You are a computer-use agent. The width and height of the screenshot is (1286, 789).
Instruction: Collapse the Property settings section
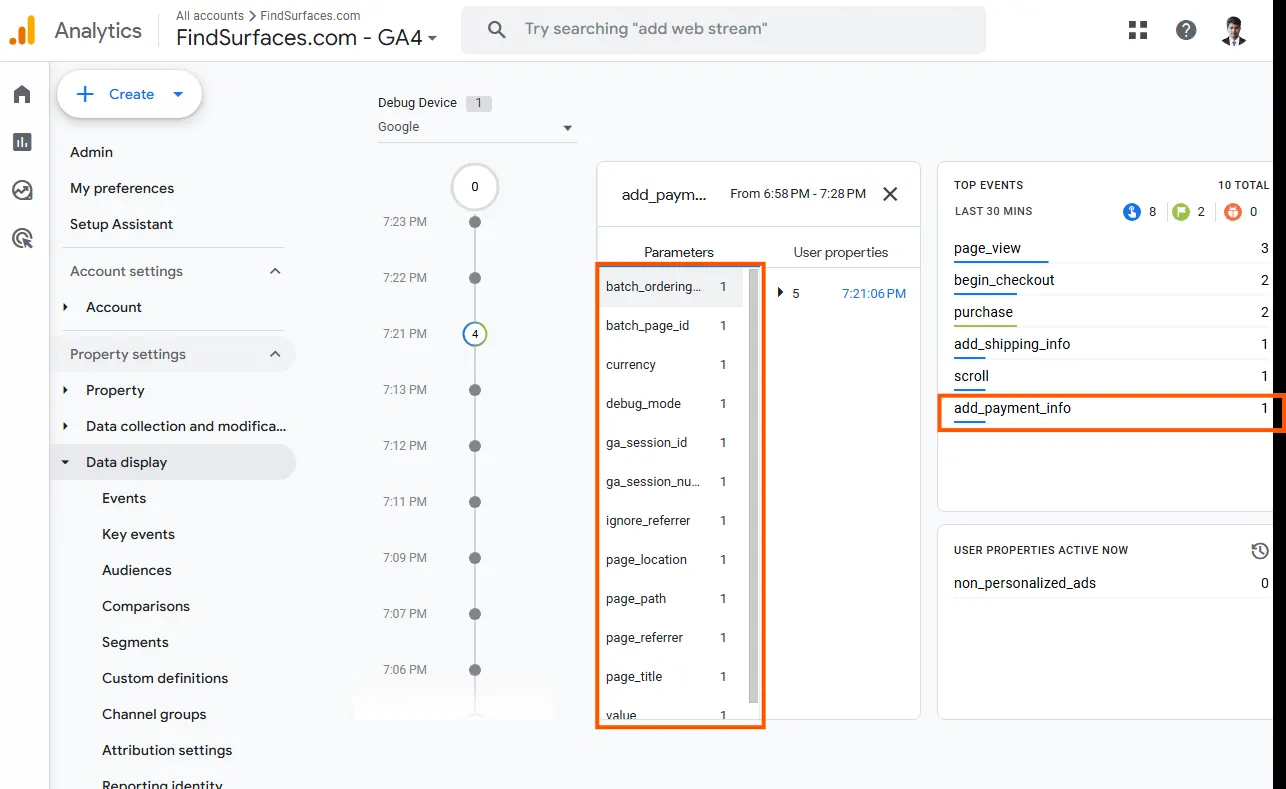tap(275, 354)
